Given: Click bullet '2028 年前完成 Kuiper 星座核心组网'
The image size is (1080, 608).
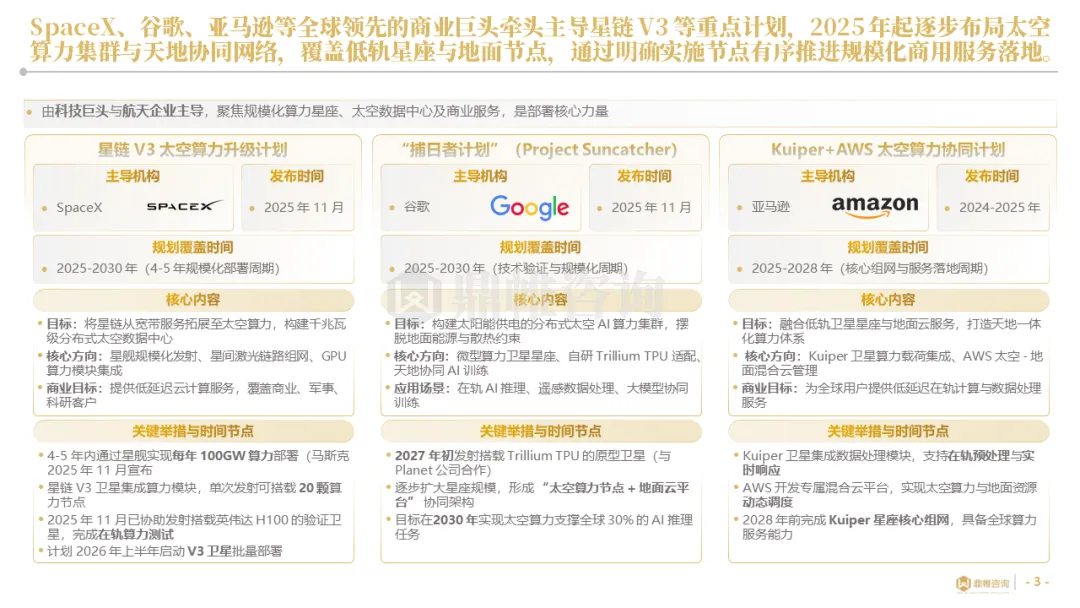Looking at the screenshot, I should click(890, 527).
